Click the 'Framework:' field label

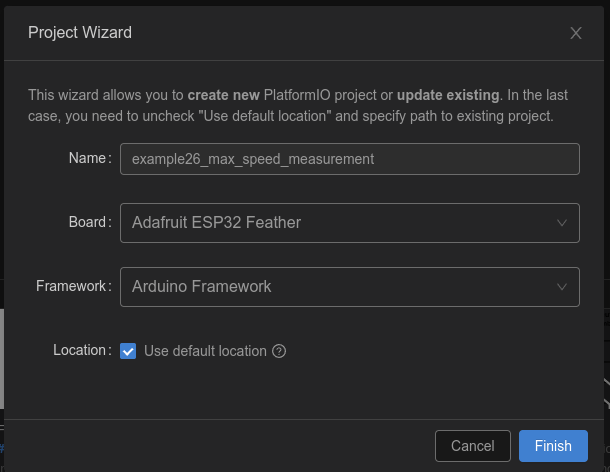coord(73,286)
